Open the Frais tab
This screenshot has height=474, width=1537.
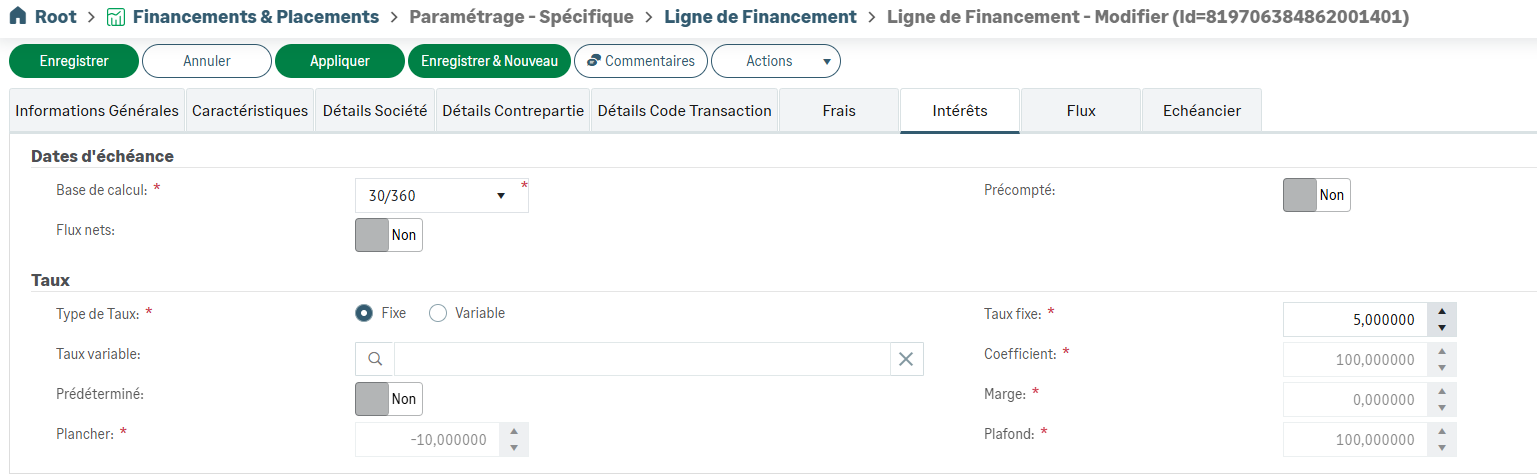pos(839,111)
